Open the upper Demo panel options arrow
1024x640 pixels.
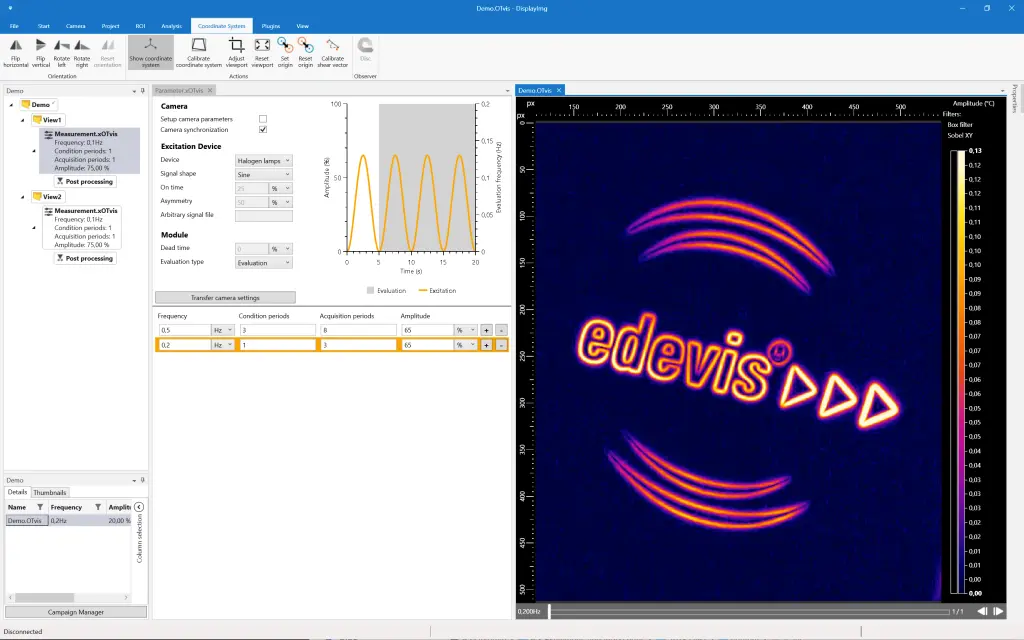[x=134, y=91]
